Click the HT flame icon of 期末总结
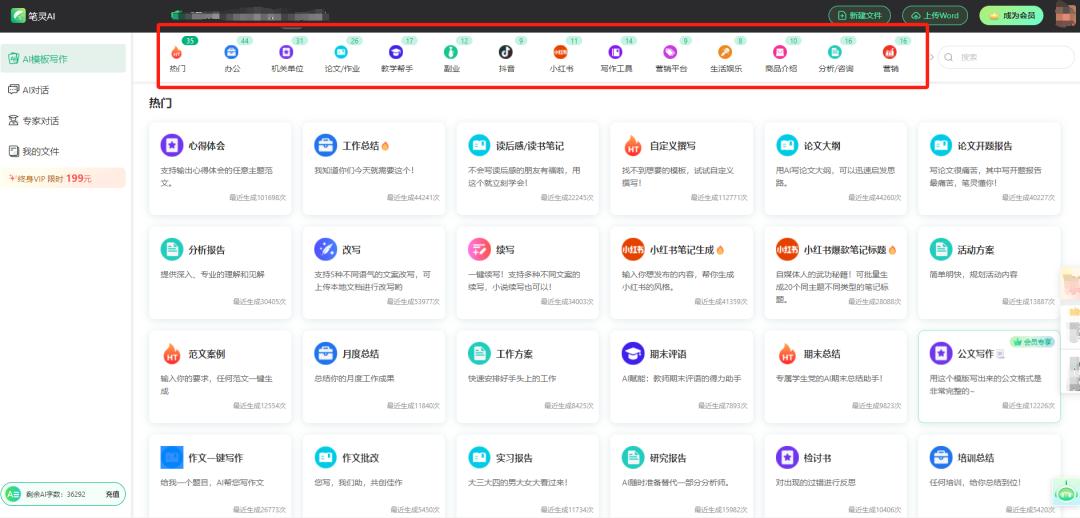 787,353
